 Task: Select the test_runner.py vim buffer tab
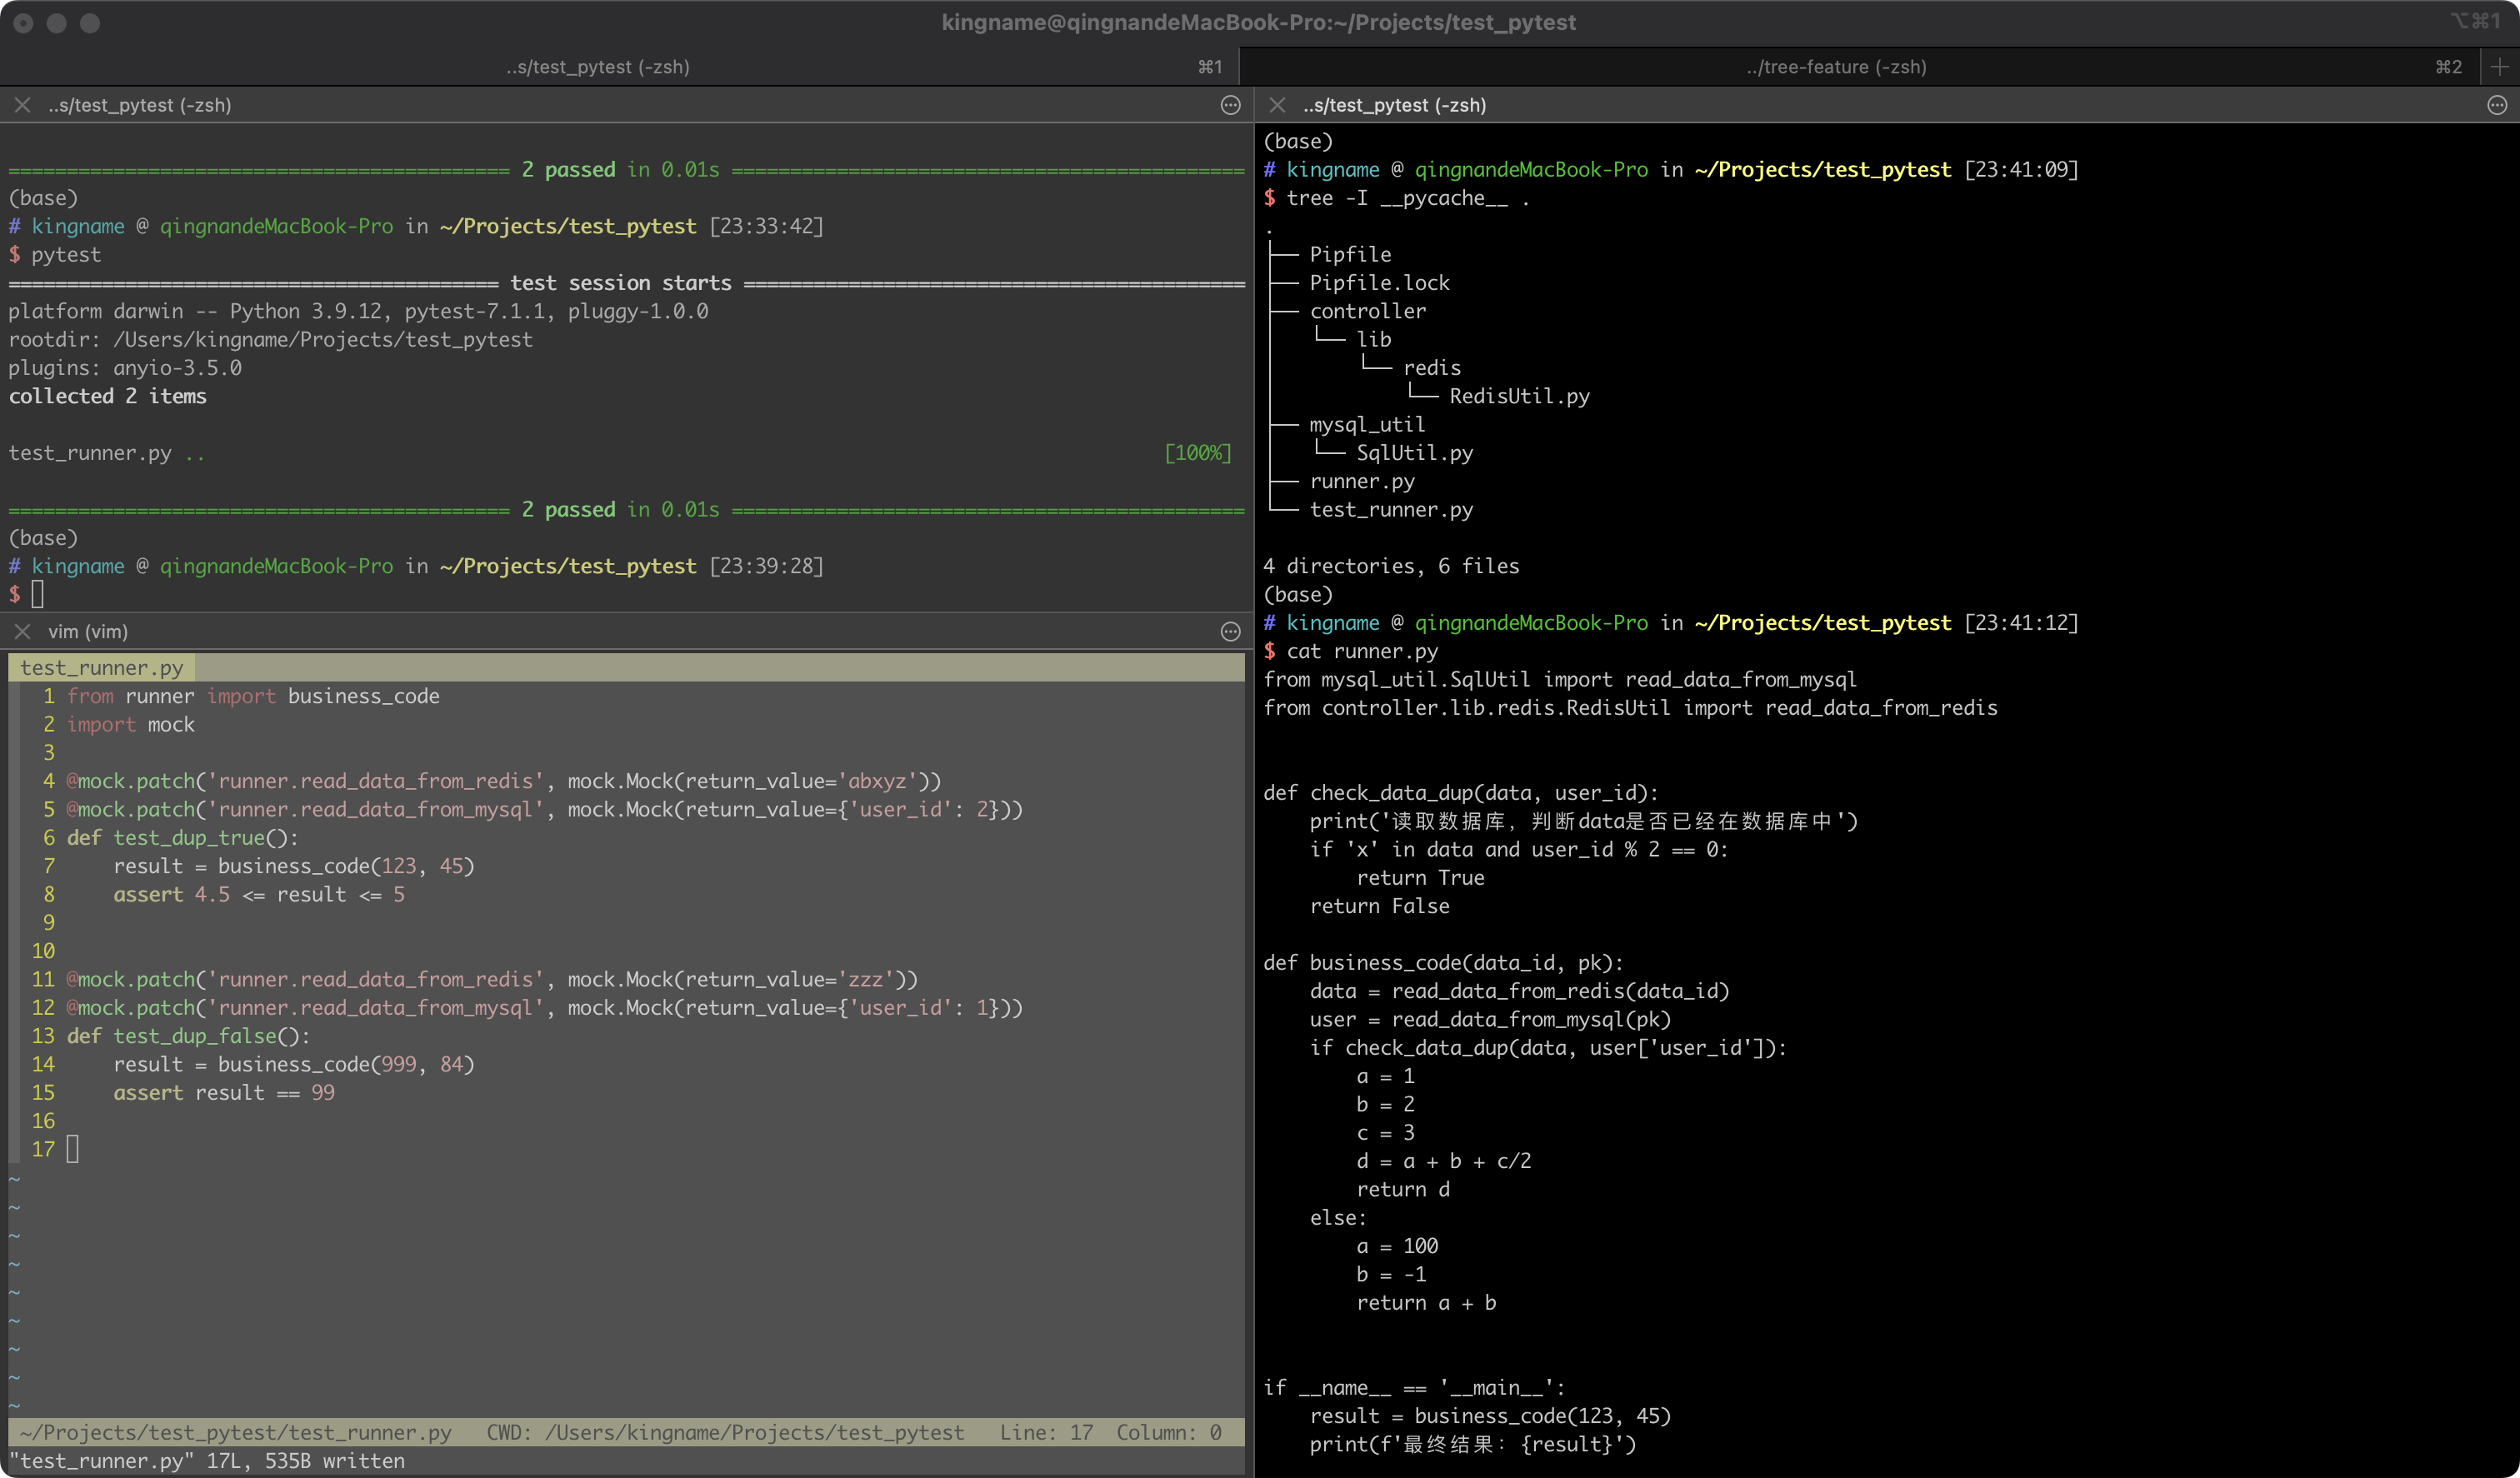(x=101, y=667)
